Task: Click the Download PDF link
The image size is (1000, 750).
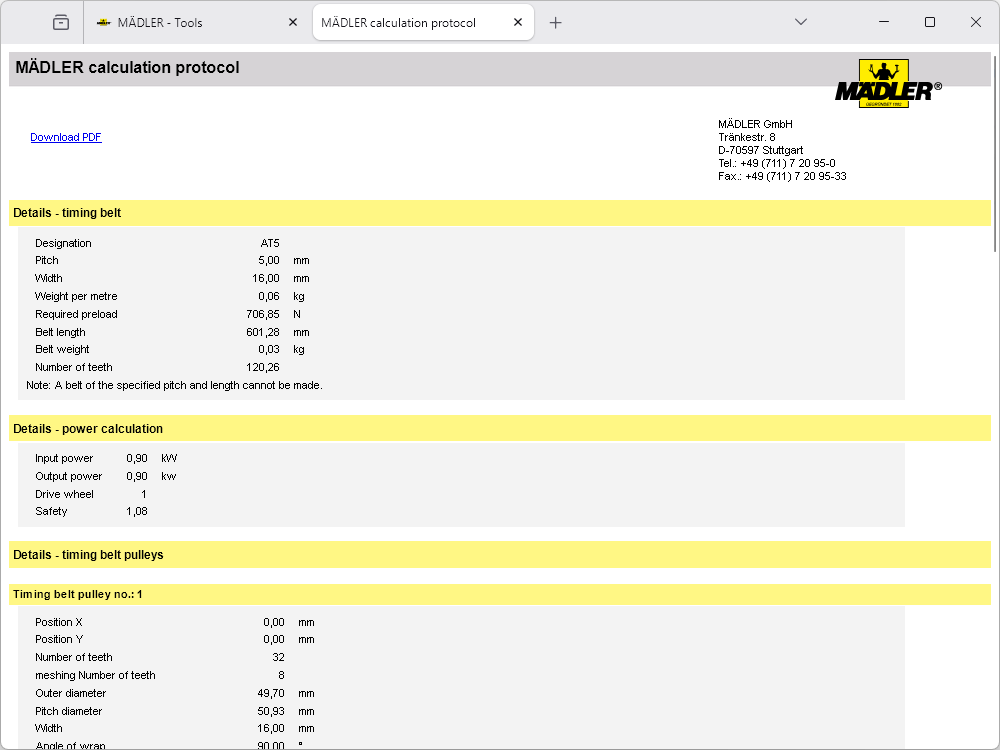Action: (66, 137)
